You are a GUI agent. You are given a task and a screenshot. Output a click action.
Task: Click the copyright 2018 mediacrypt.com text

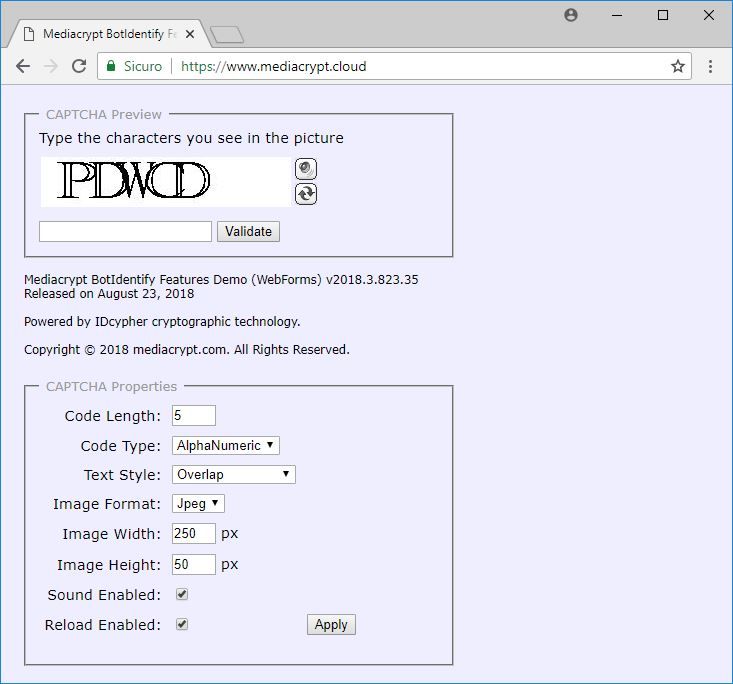[187, 350]
